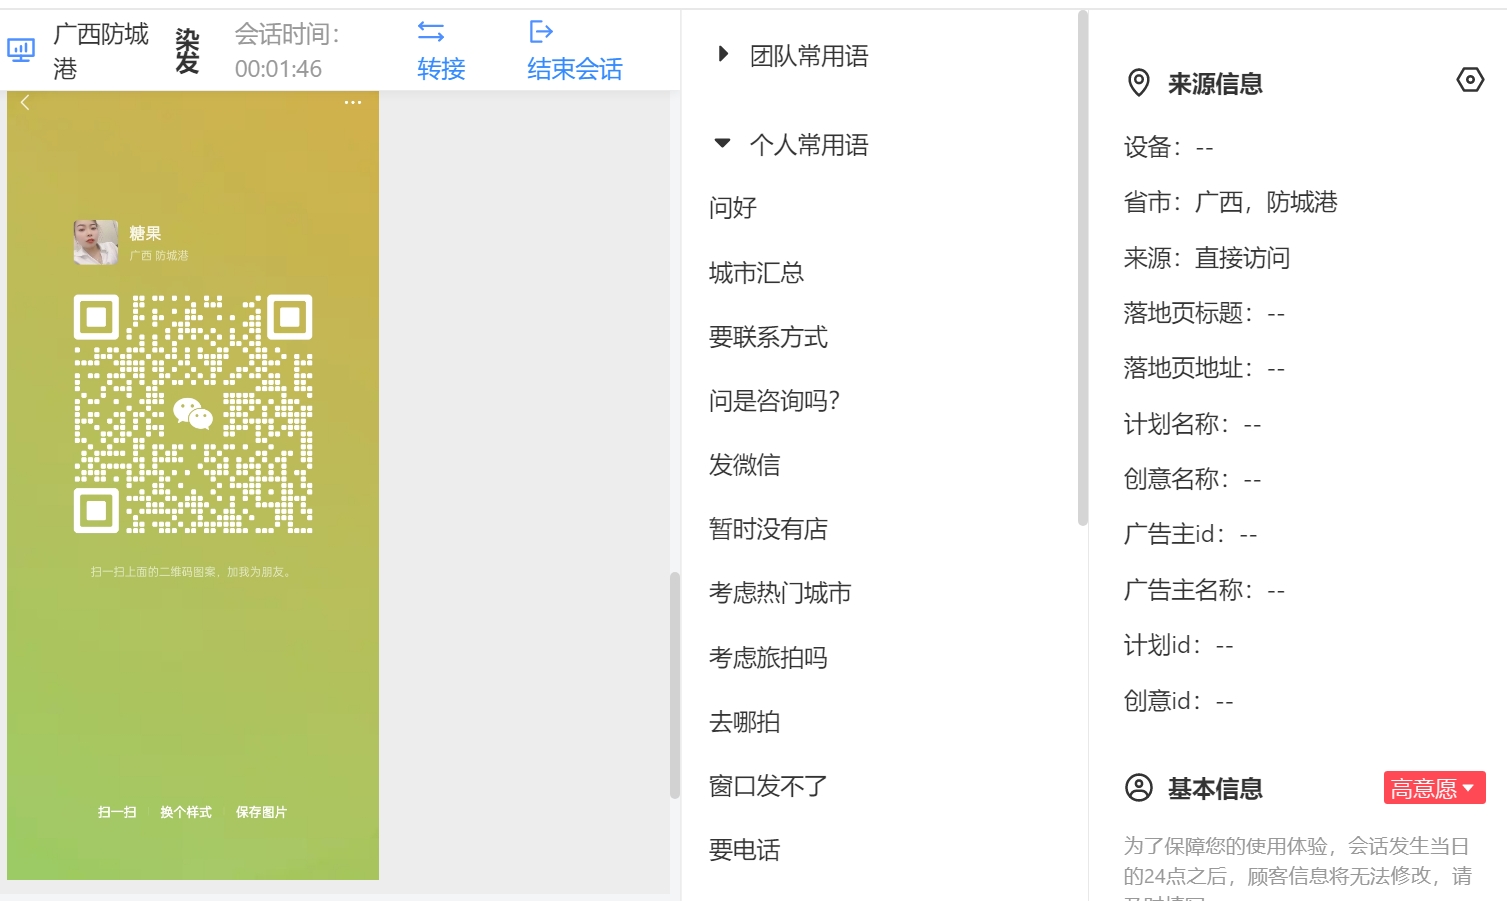
Task: Open the three-dot menu in the QR image
Action: pyautogui.click(x=353, y=103)
